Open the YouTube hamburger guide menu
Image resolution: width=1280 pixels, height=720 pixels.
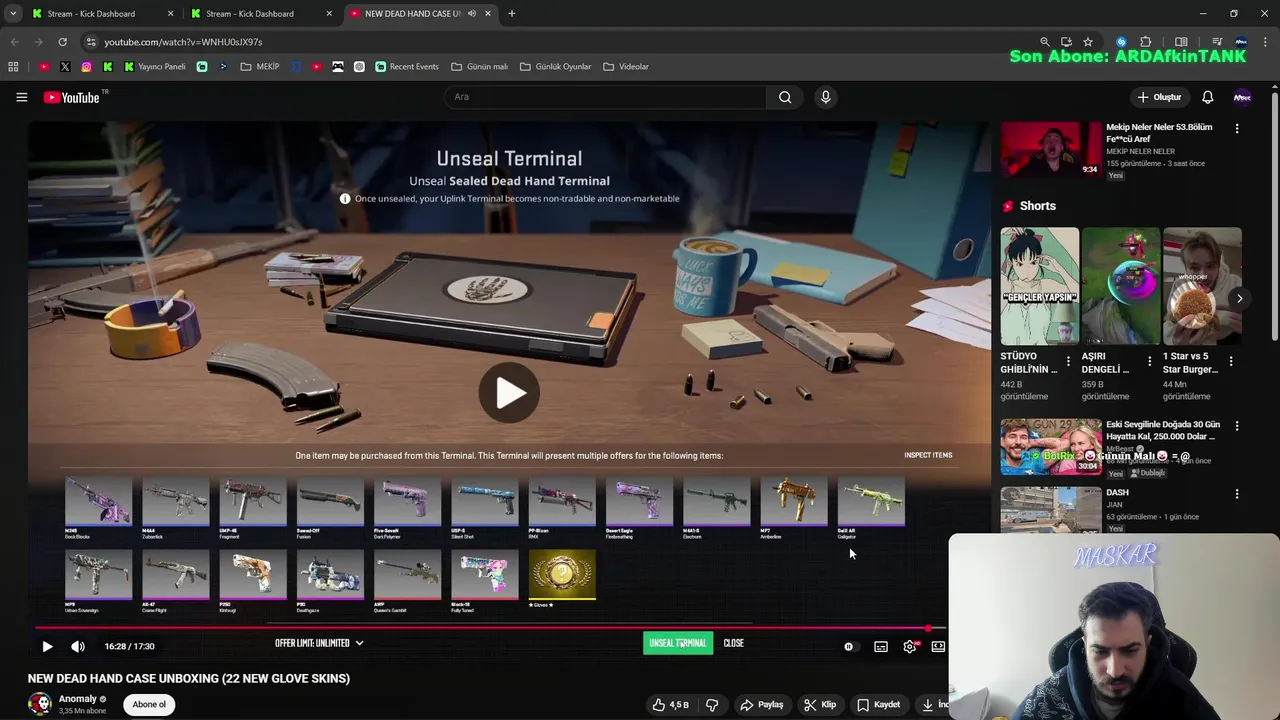point(21,97)
